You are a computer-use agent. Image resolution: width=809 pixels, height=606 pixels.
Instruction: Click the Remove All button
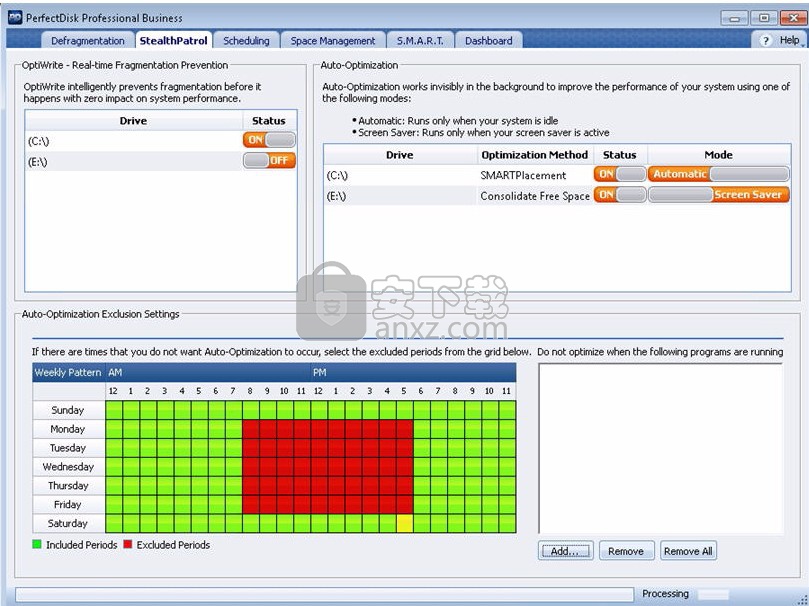[x=688, y=551]
